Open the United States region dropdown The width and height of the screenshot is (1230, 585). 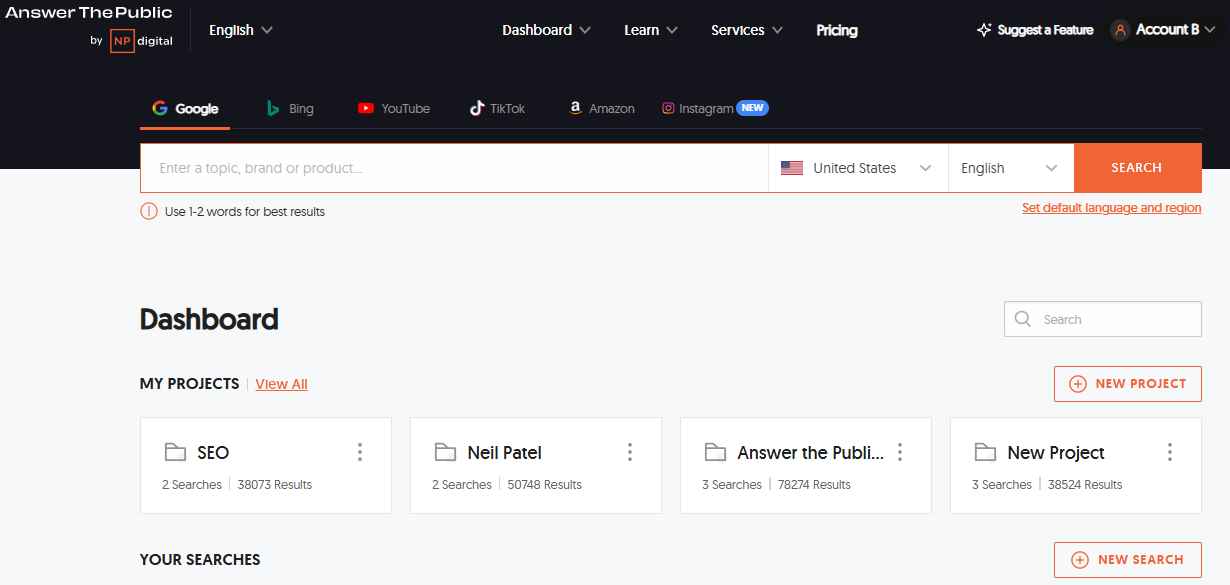coord(857,168)
